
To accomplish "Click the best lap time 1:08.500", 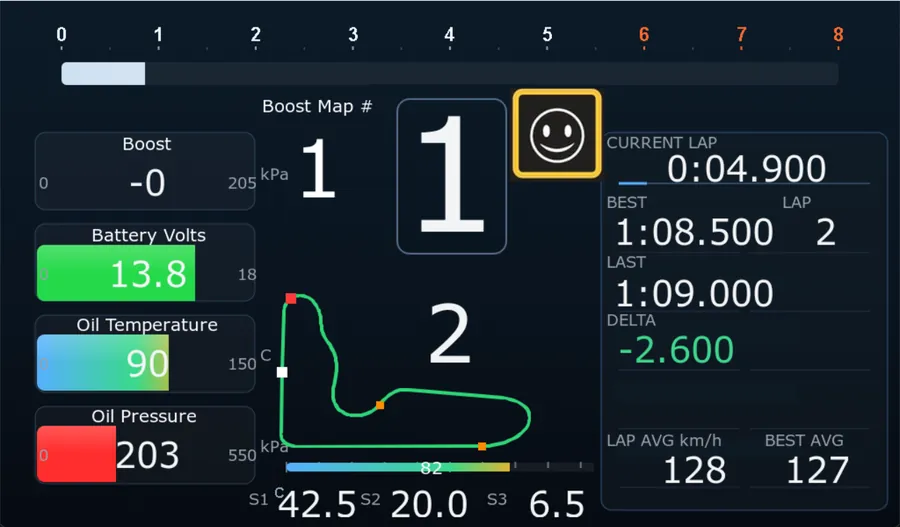I will point(695,232).
